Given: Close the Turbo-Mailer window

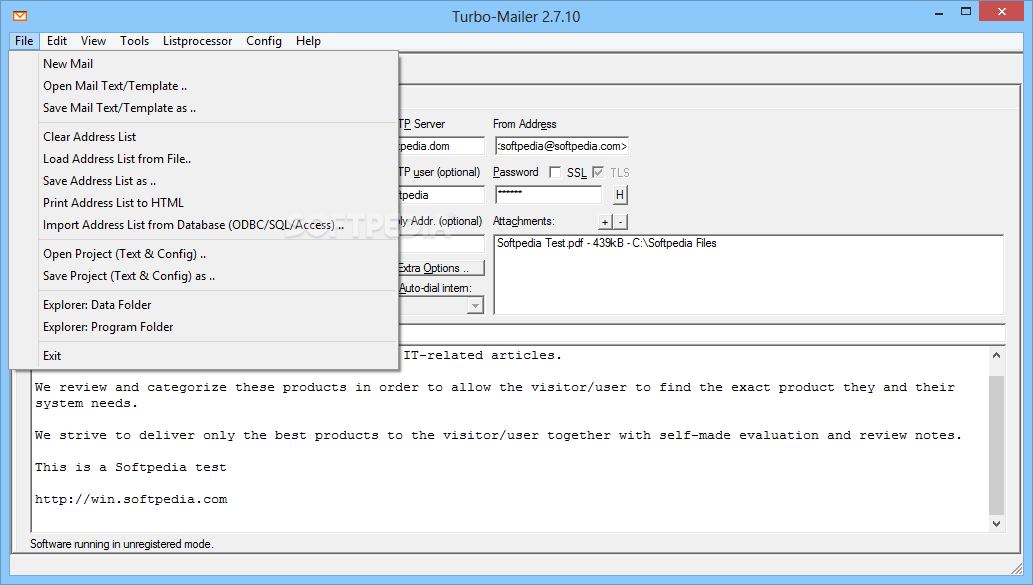Looking at the screenshot, I should pos(1001,12).
